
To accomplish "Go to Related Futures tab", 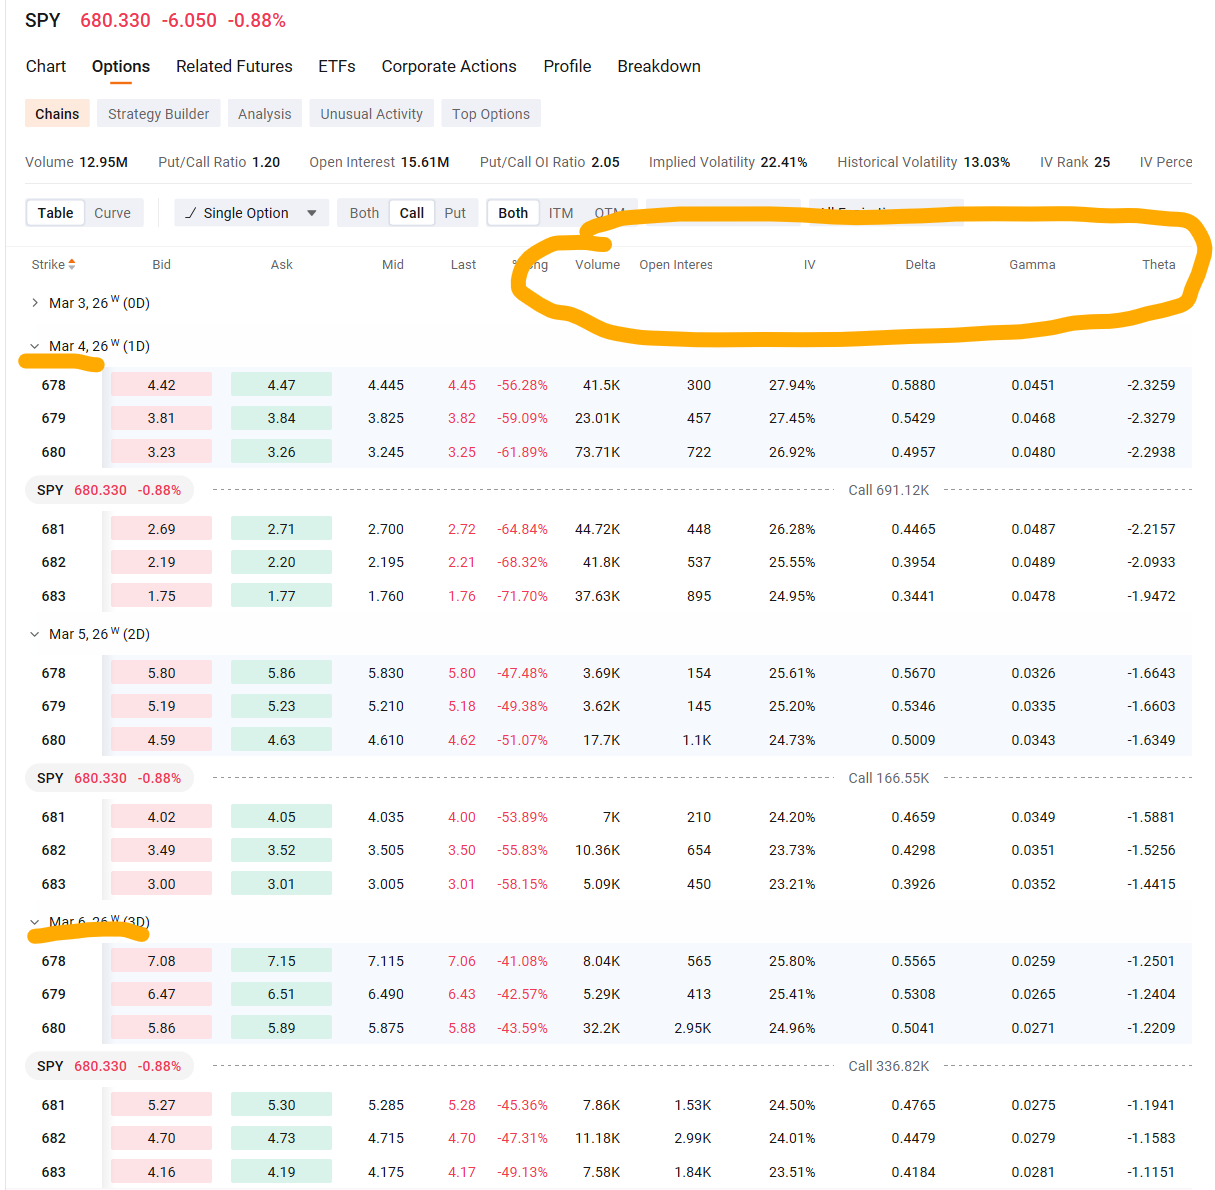I will [x=234, y=66].
